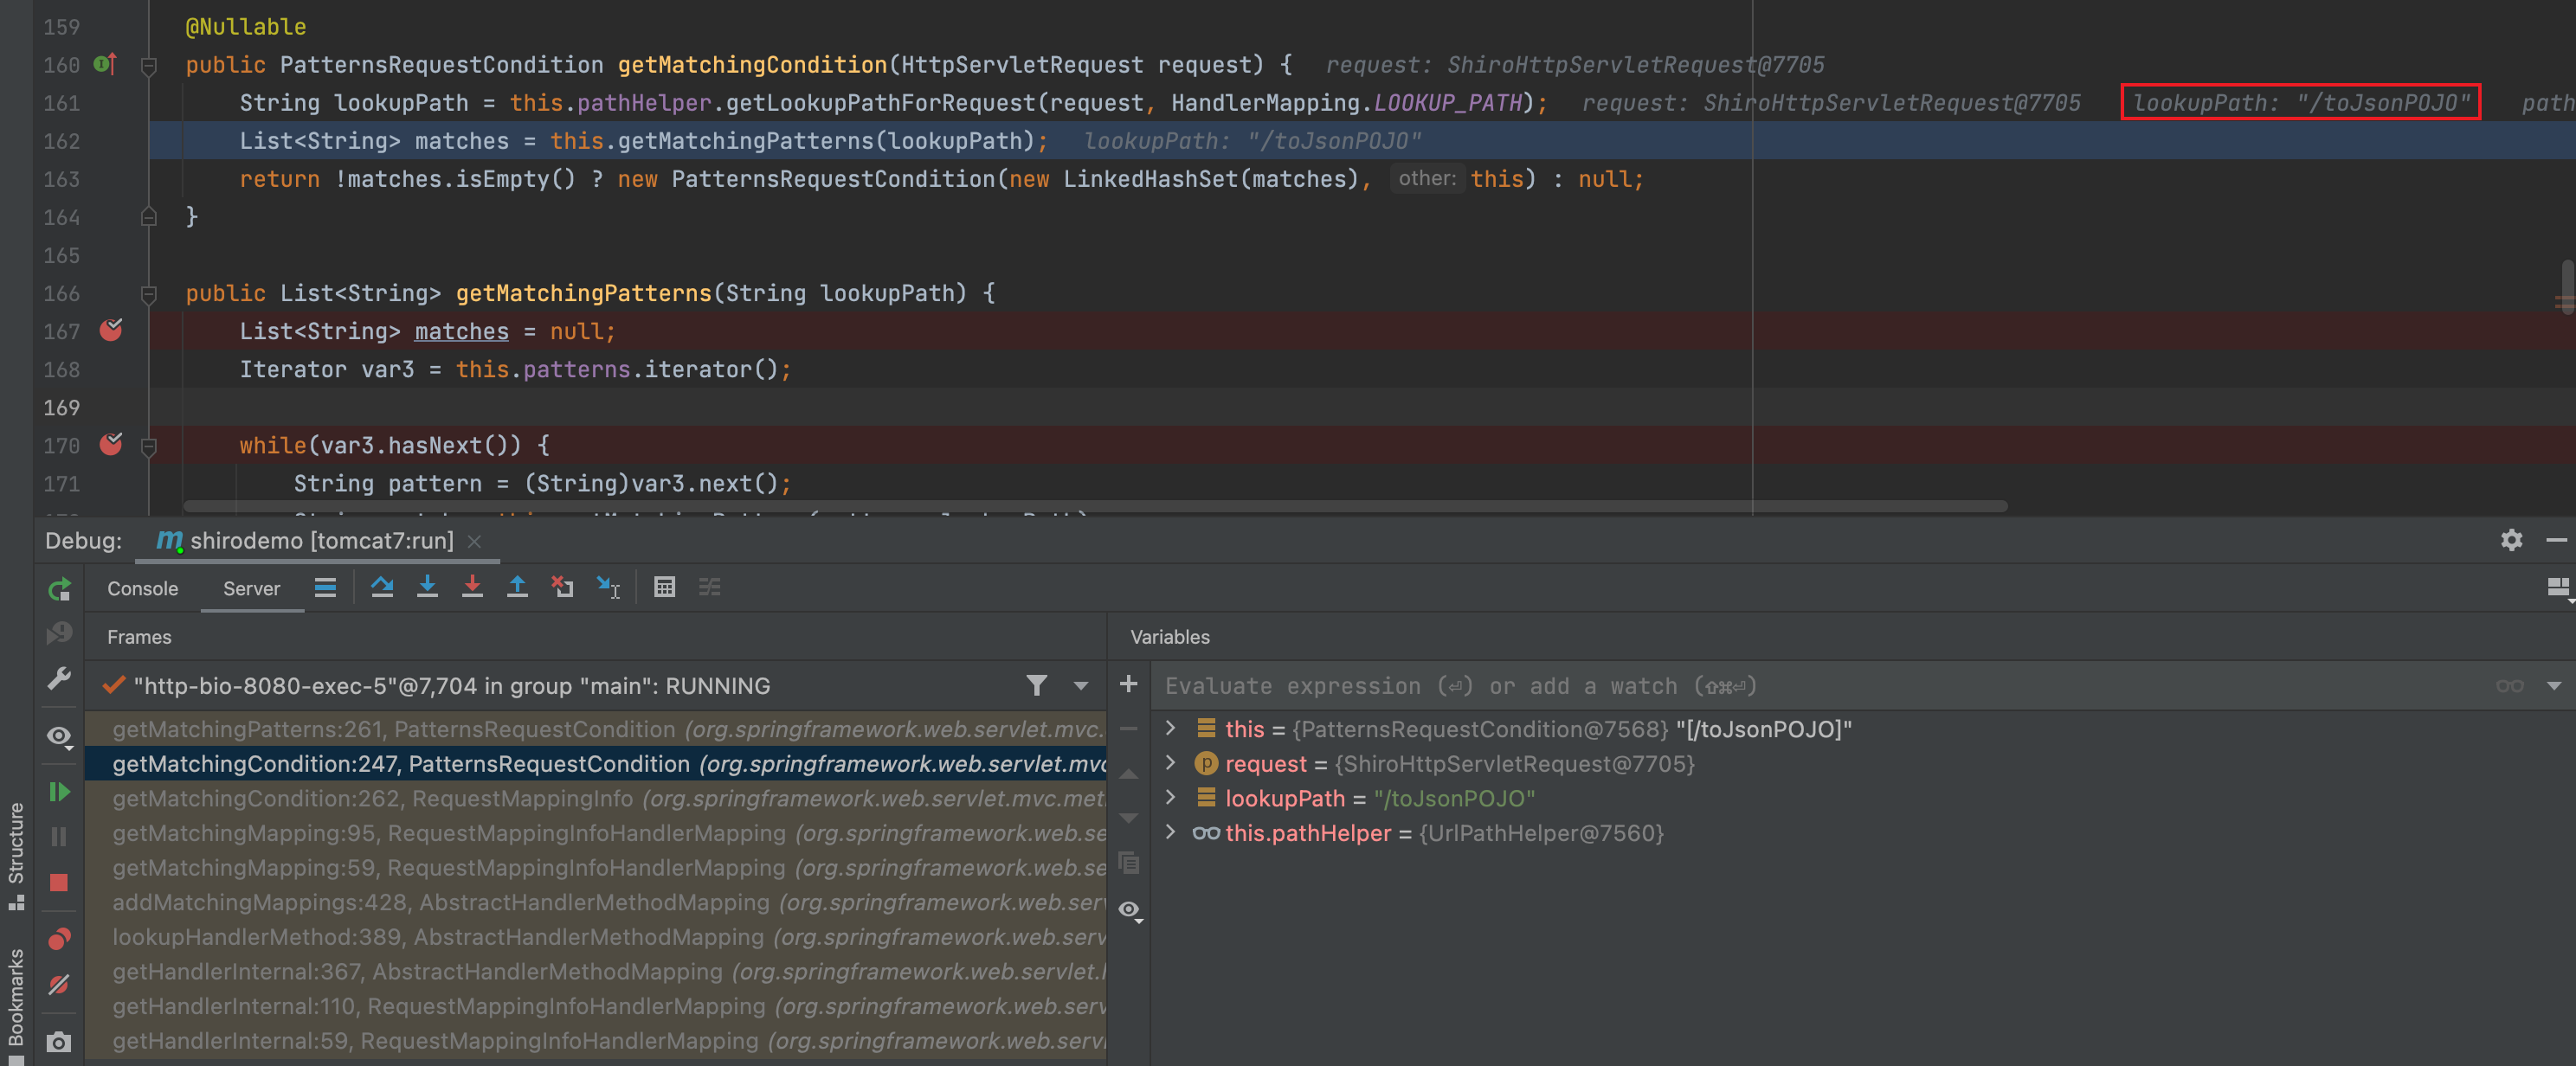The height and width of the screenshot is (1066, 2576).
Task: Select frame addMatchingMappings:428
Action: 596,902
